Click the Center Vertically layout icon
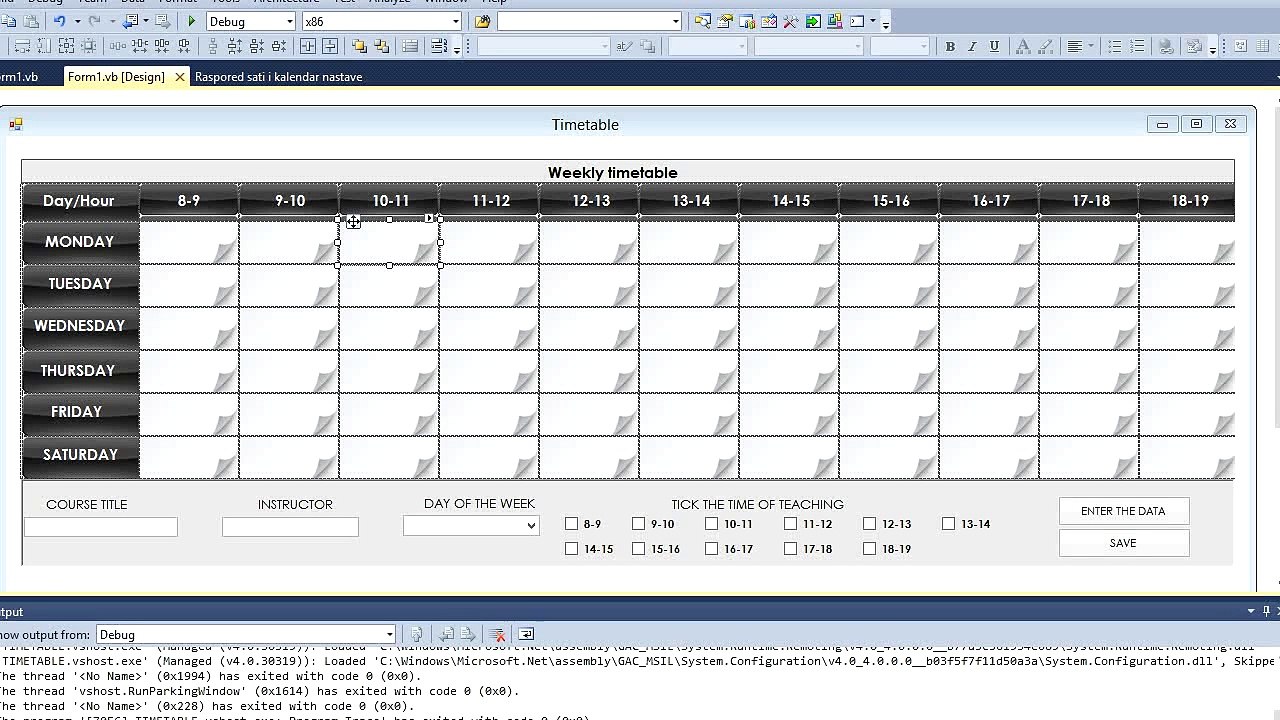The image size is (1280, 720). click(330, 46)
